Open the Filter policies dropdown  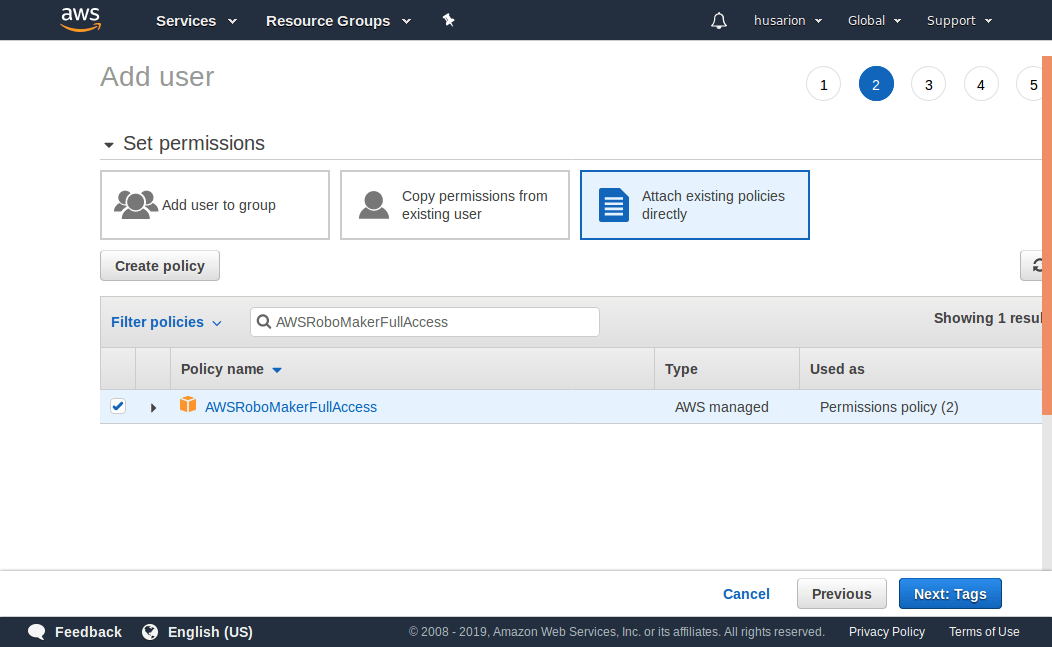pyautogui.click(x=166, y=322)
